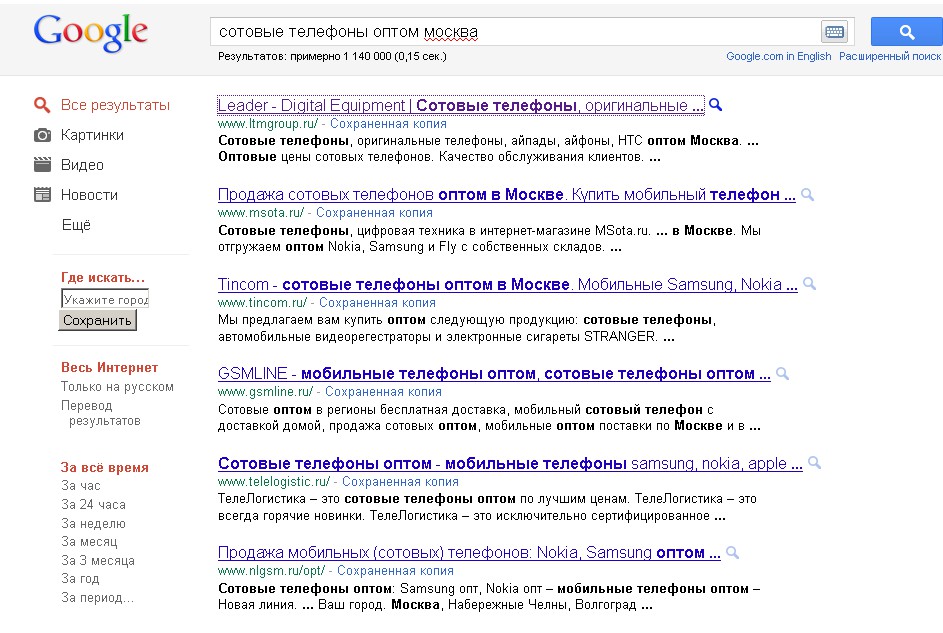Select Весь Интернет filter

109,367
